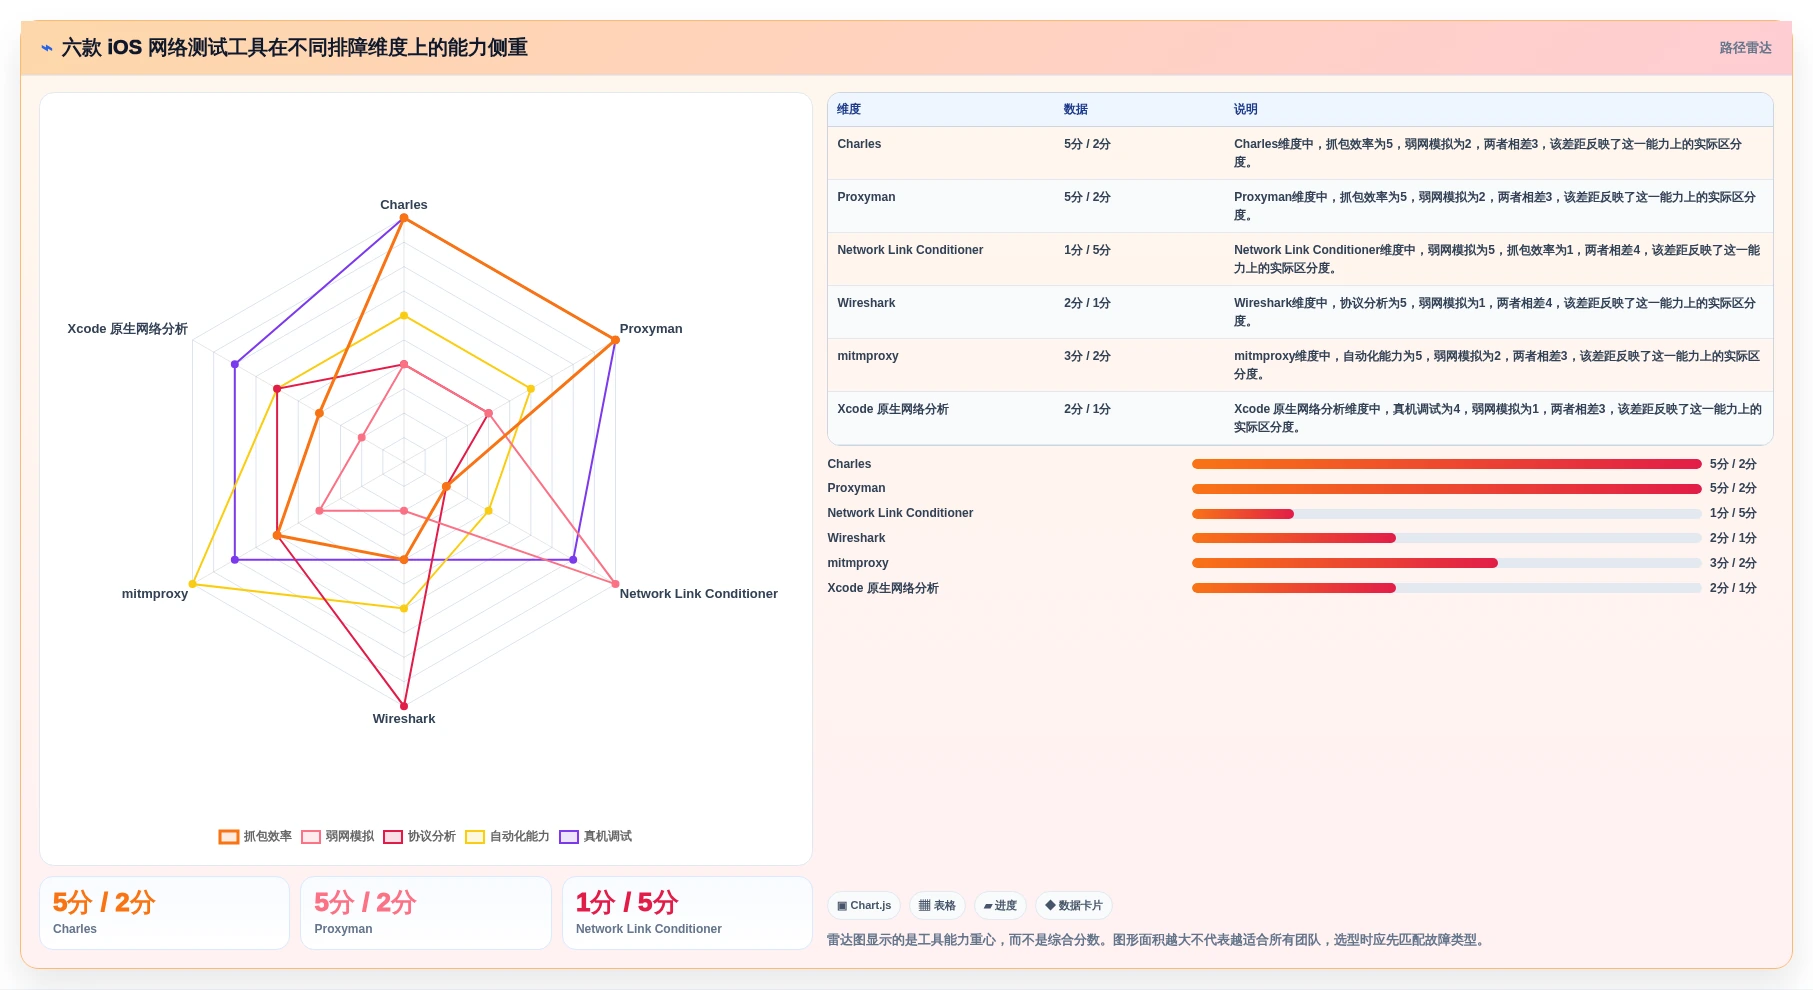Viewport: 1813px width, 990px height.
Task: Toggle the 弱网模拟 legend swatch
Action: coord(311,837)
